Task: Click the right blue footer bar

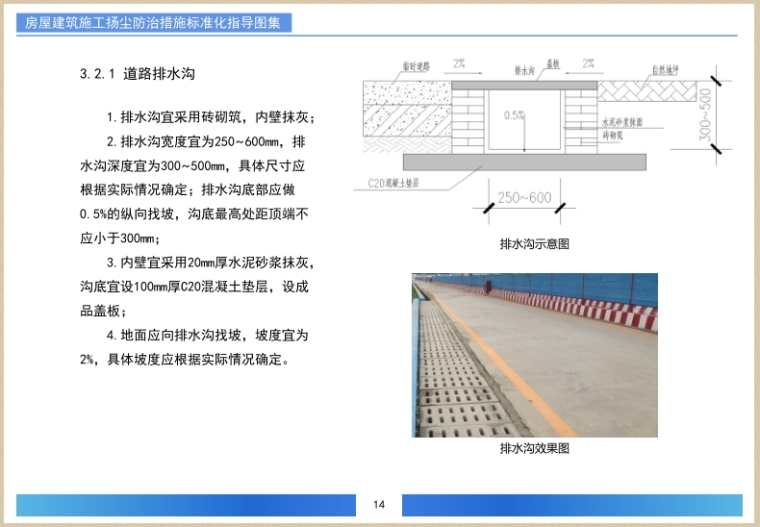Action: 572,505
